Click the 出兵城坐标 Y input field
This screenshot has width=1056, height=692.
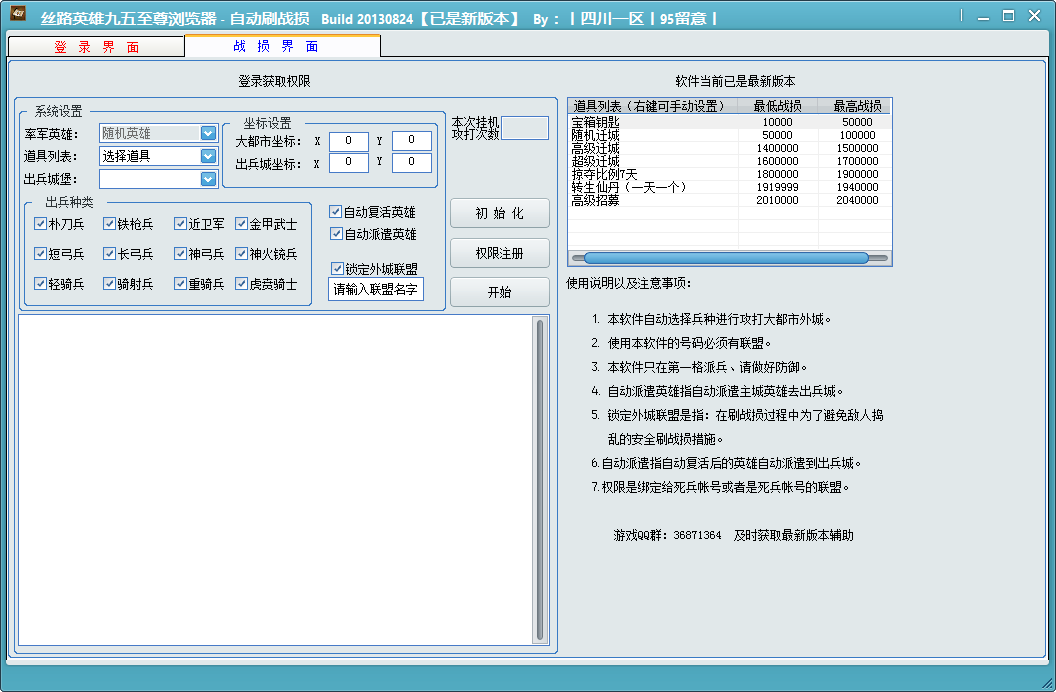point(411,162)
